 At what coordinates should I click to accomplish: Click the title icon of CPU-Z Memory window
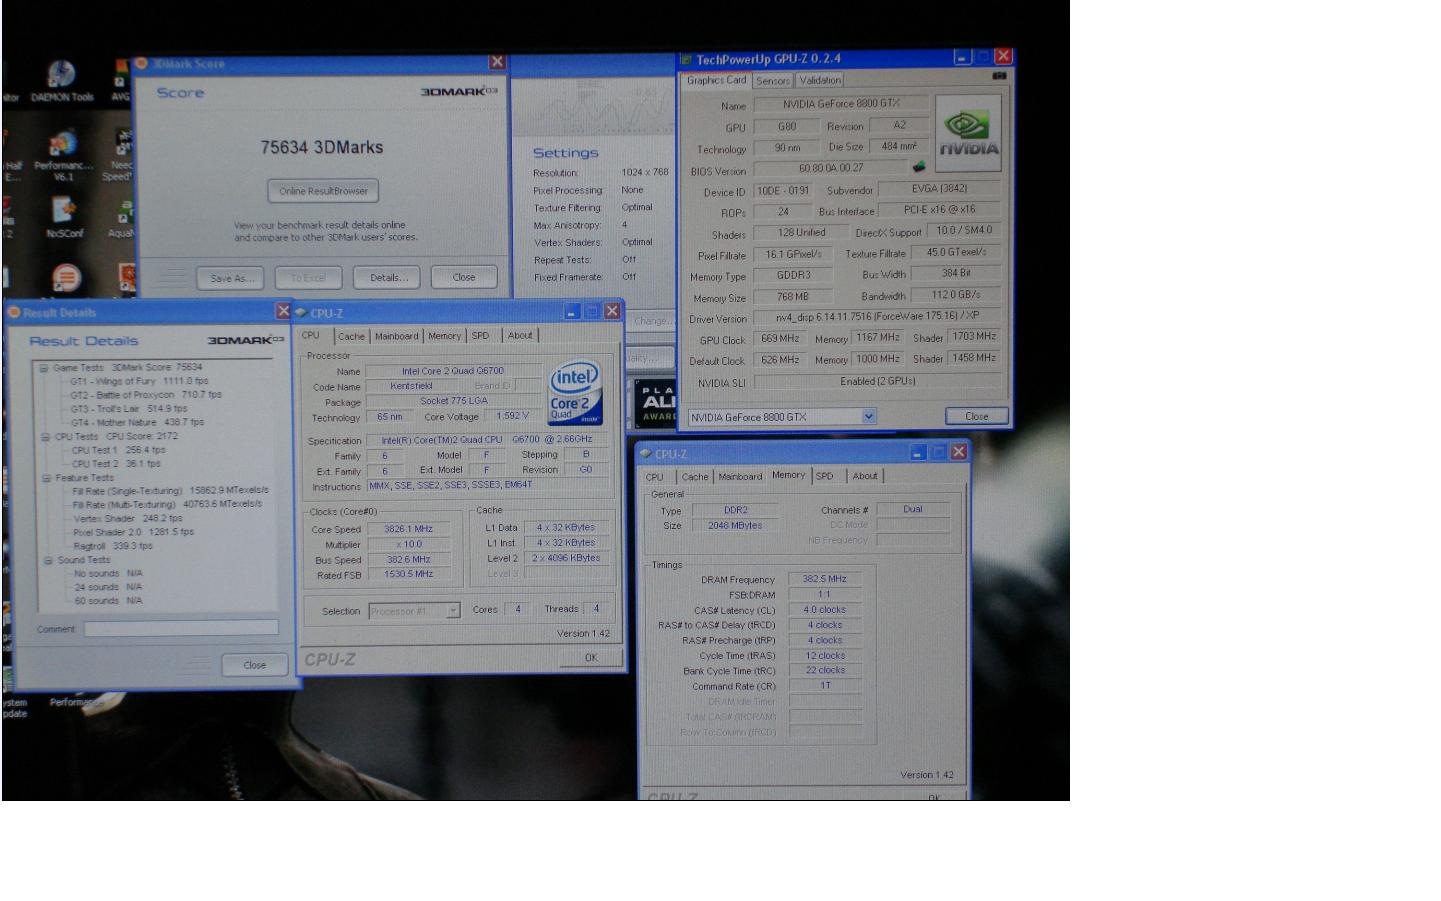pyautogui.click(x=645, y=453)
